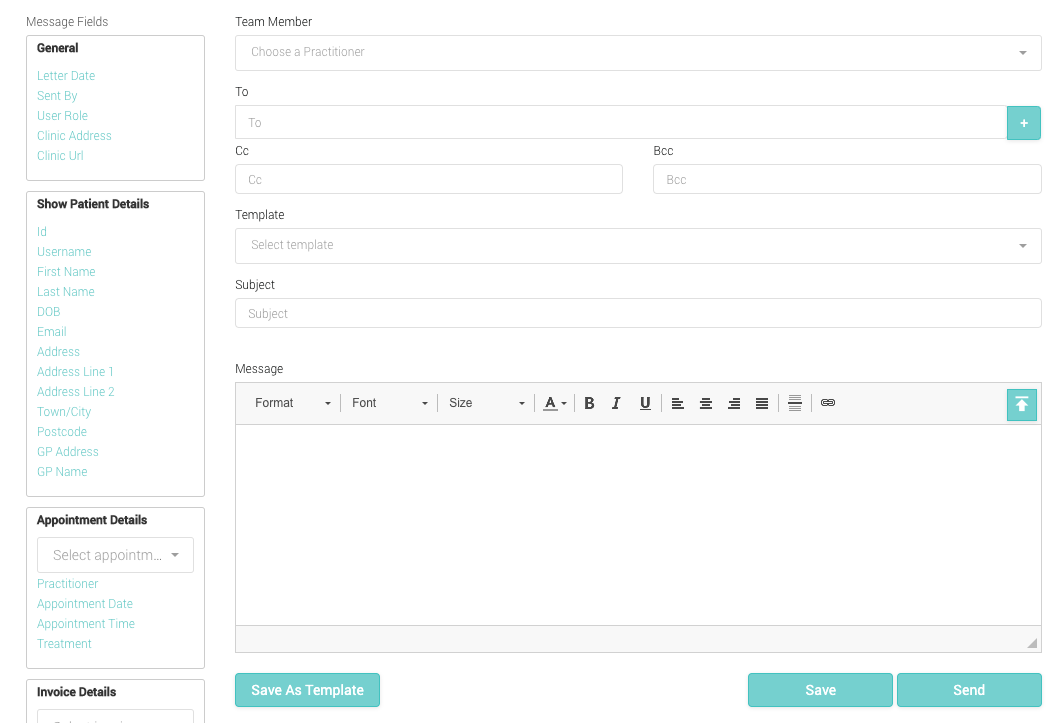Toggle italic formatting in the message editor

coord(616,403)
